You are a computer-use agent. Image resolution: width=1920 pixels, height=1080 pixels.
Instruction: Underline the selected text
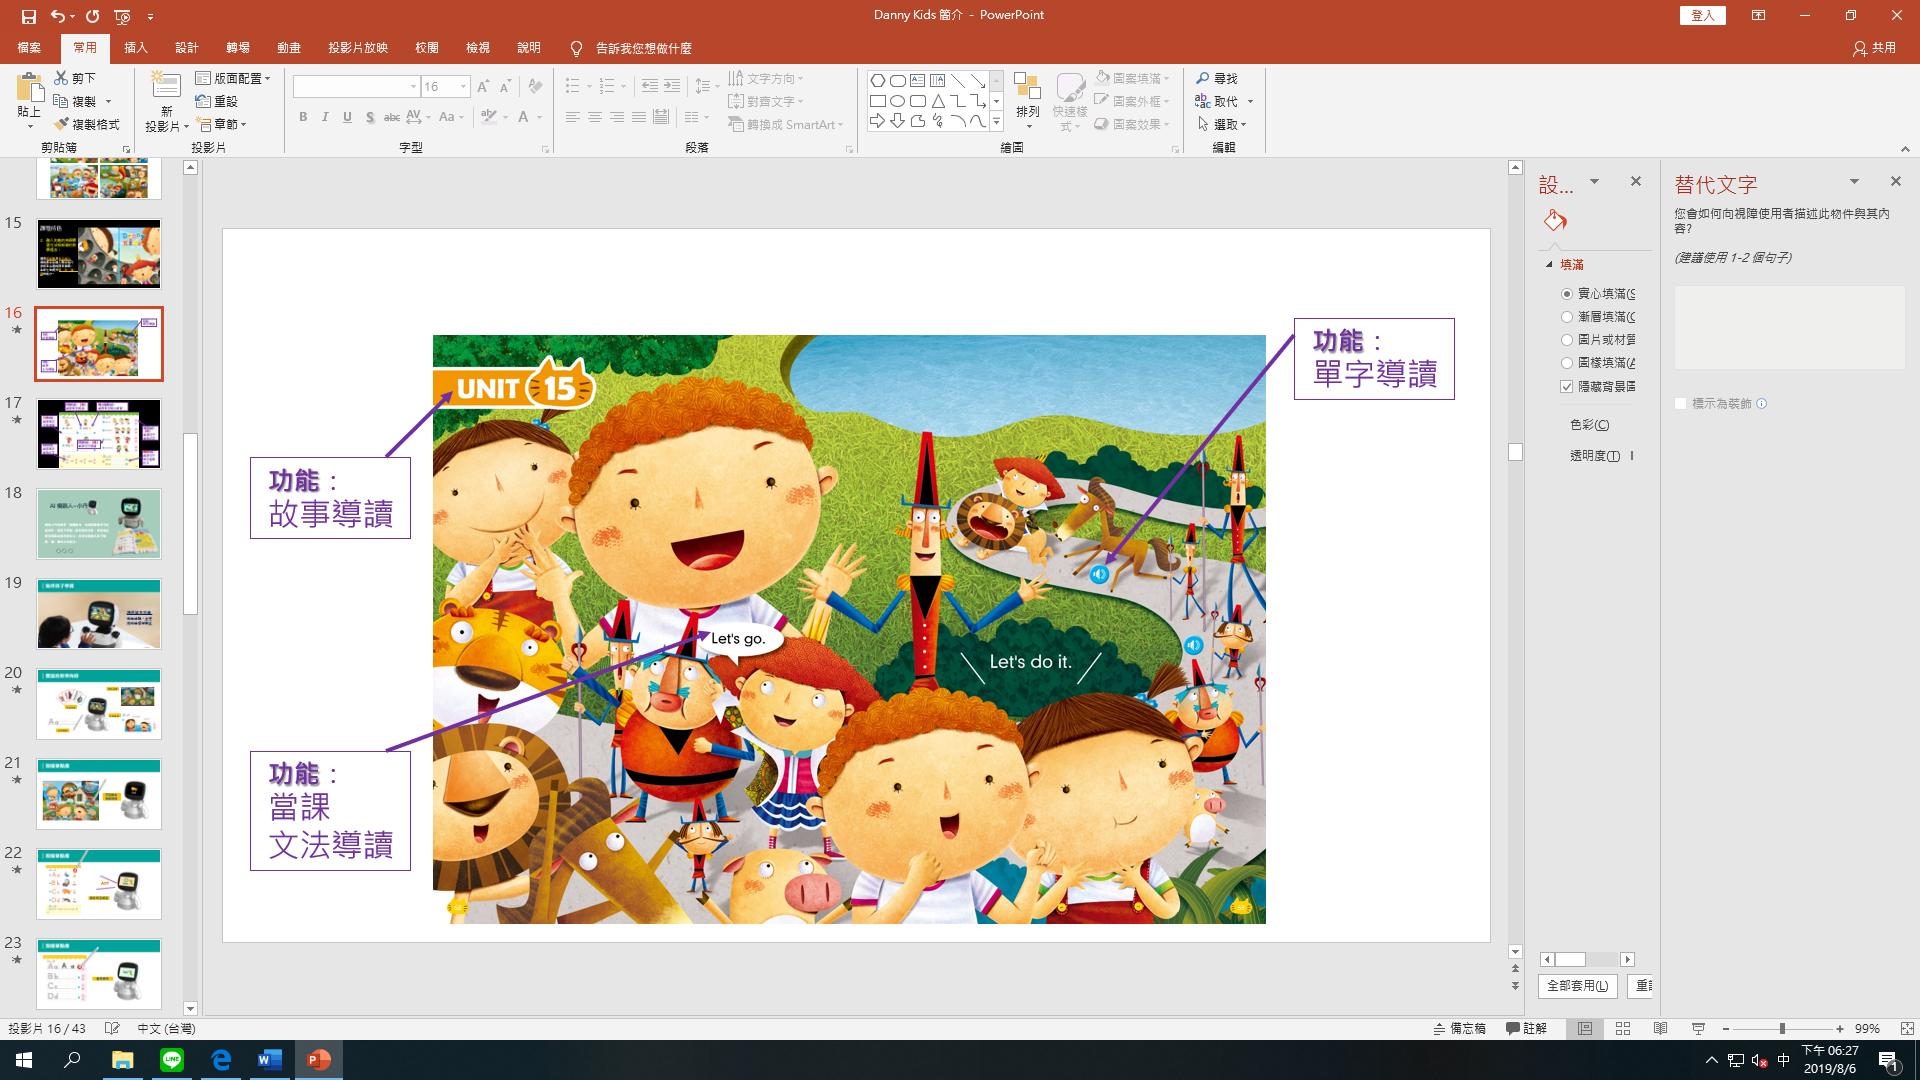point(347,117)
